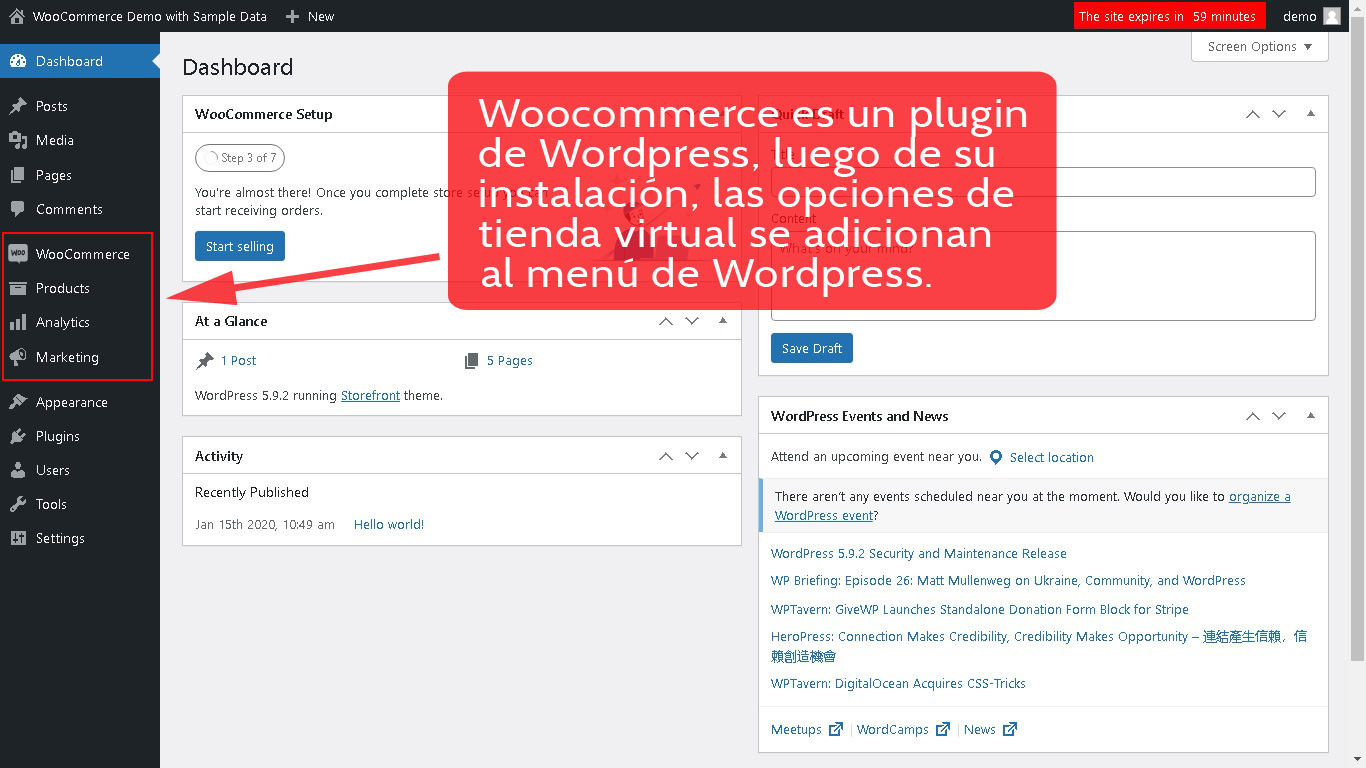Open the Storefront theme link
This screenshot has width=1366, height=768.
[370, 395]
